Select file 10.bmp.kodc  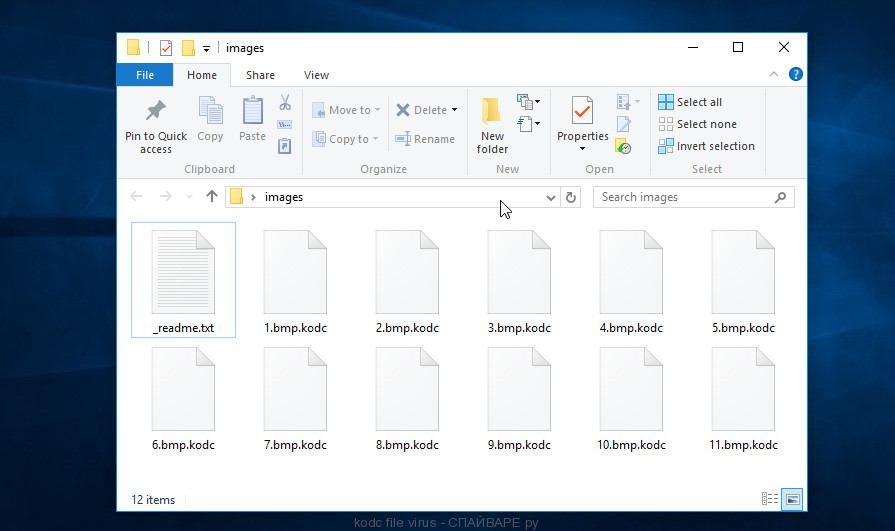tap(631, 398)
